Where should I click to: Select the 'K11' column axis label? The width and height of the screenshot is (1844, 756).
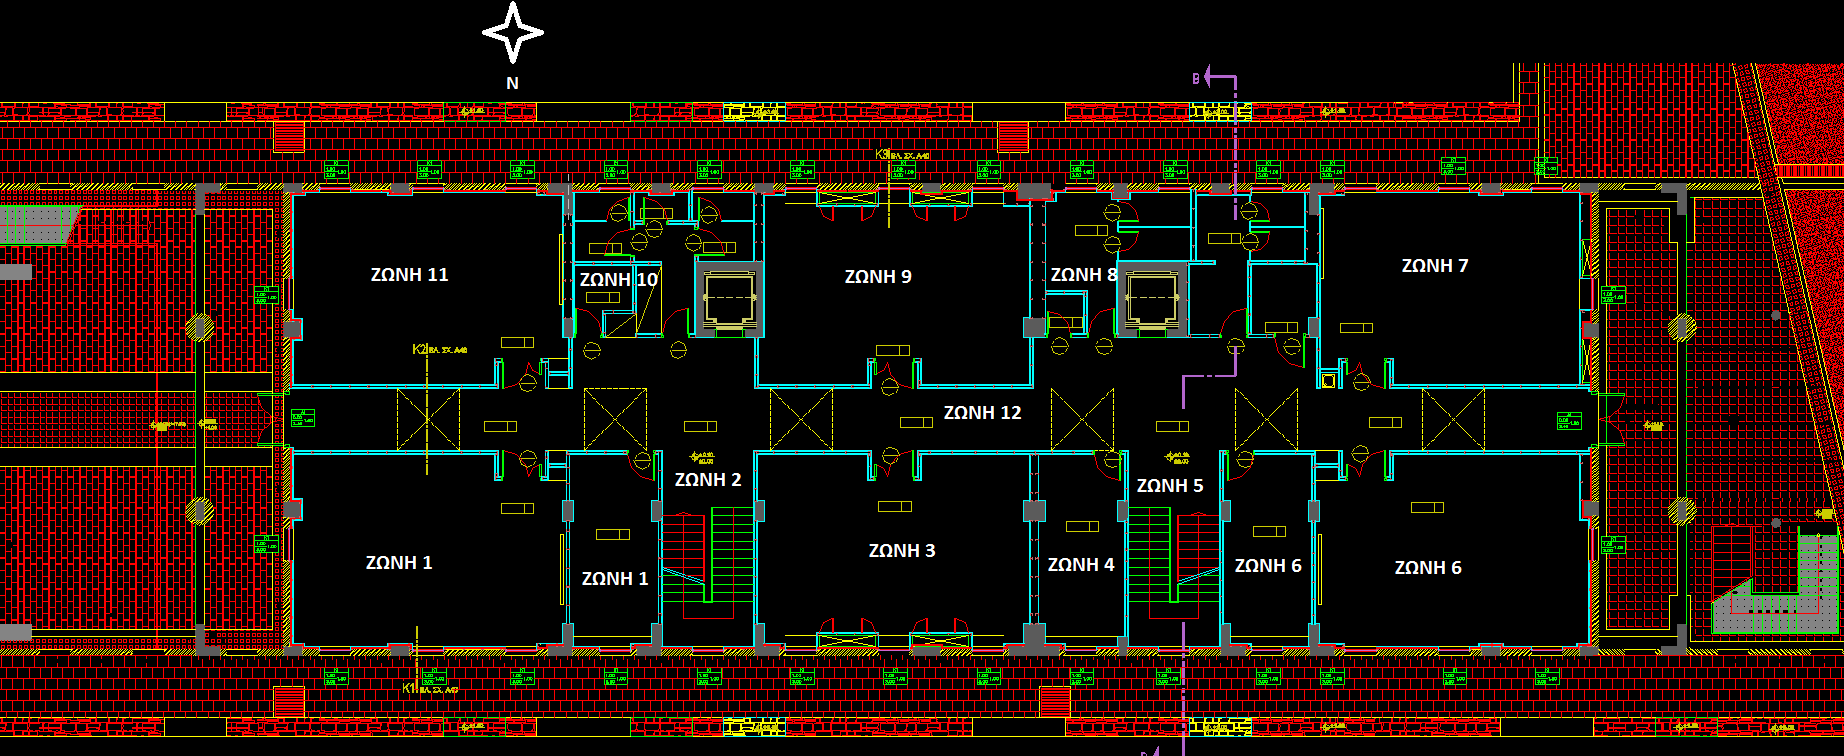(x=410, y=688)
